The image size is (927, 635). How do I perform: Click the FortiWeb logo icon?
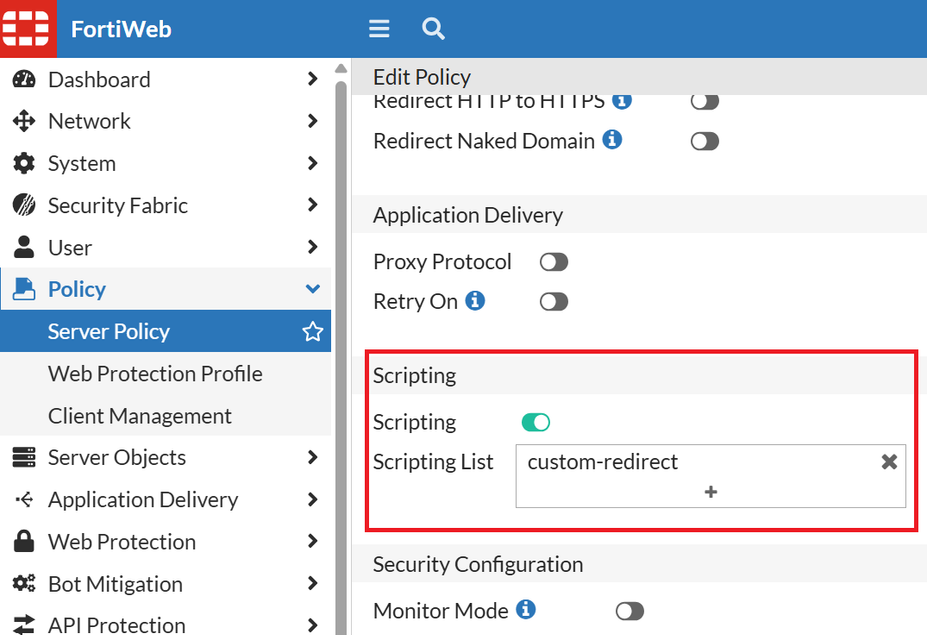point(27,28)
